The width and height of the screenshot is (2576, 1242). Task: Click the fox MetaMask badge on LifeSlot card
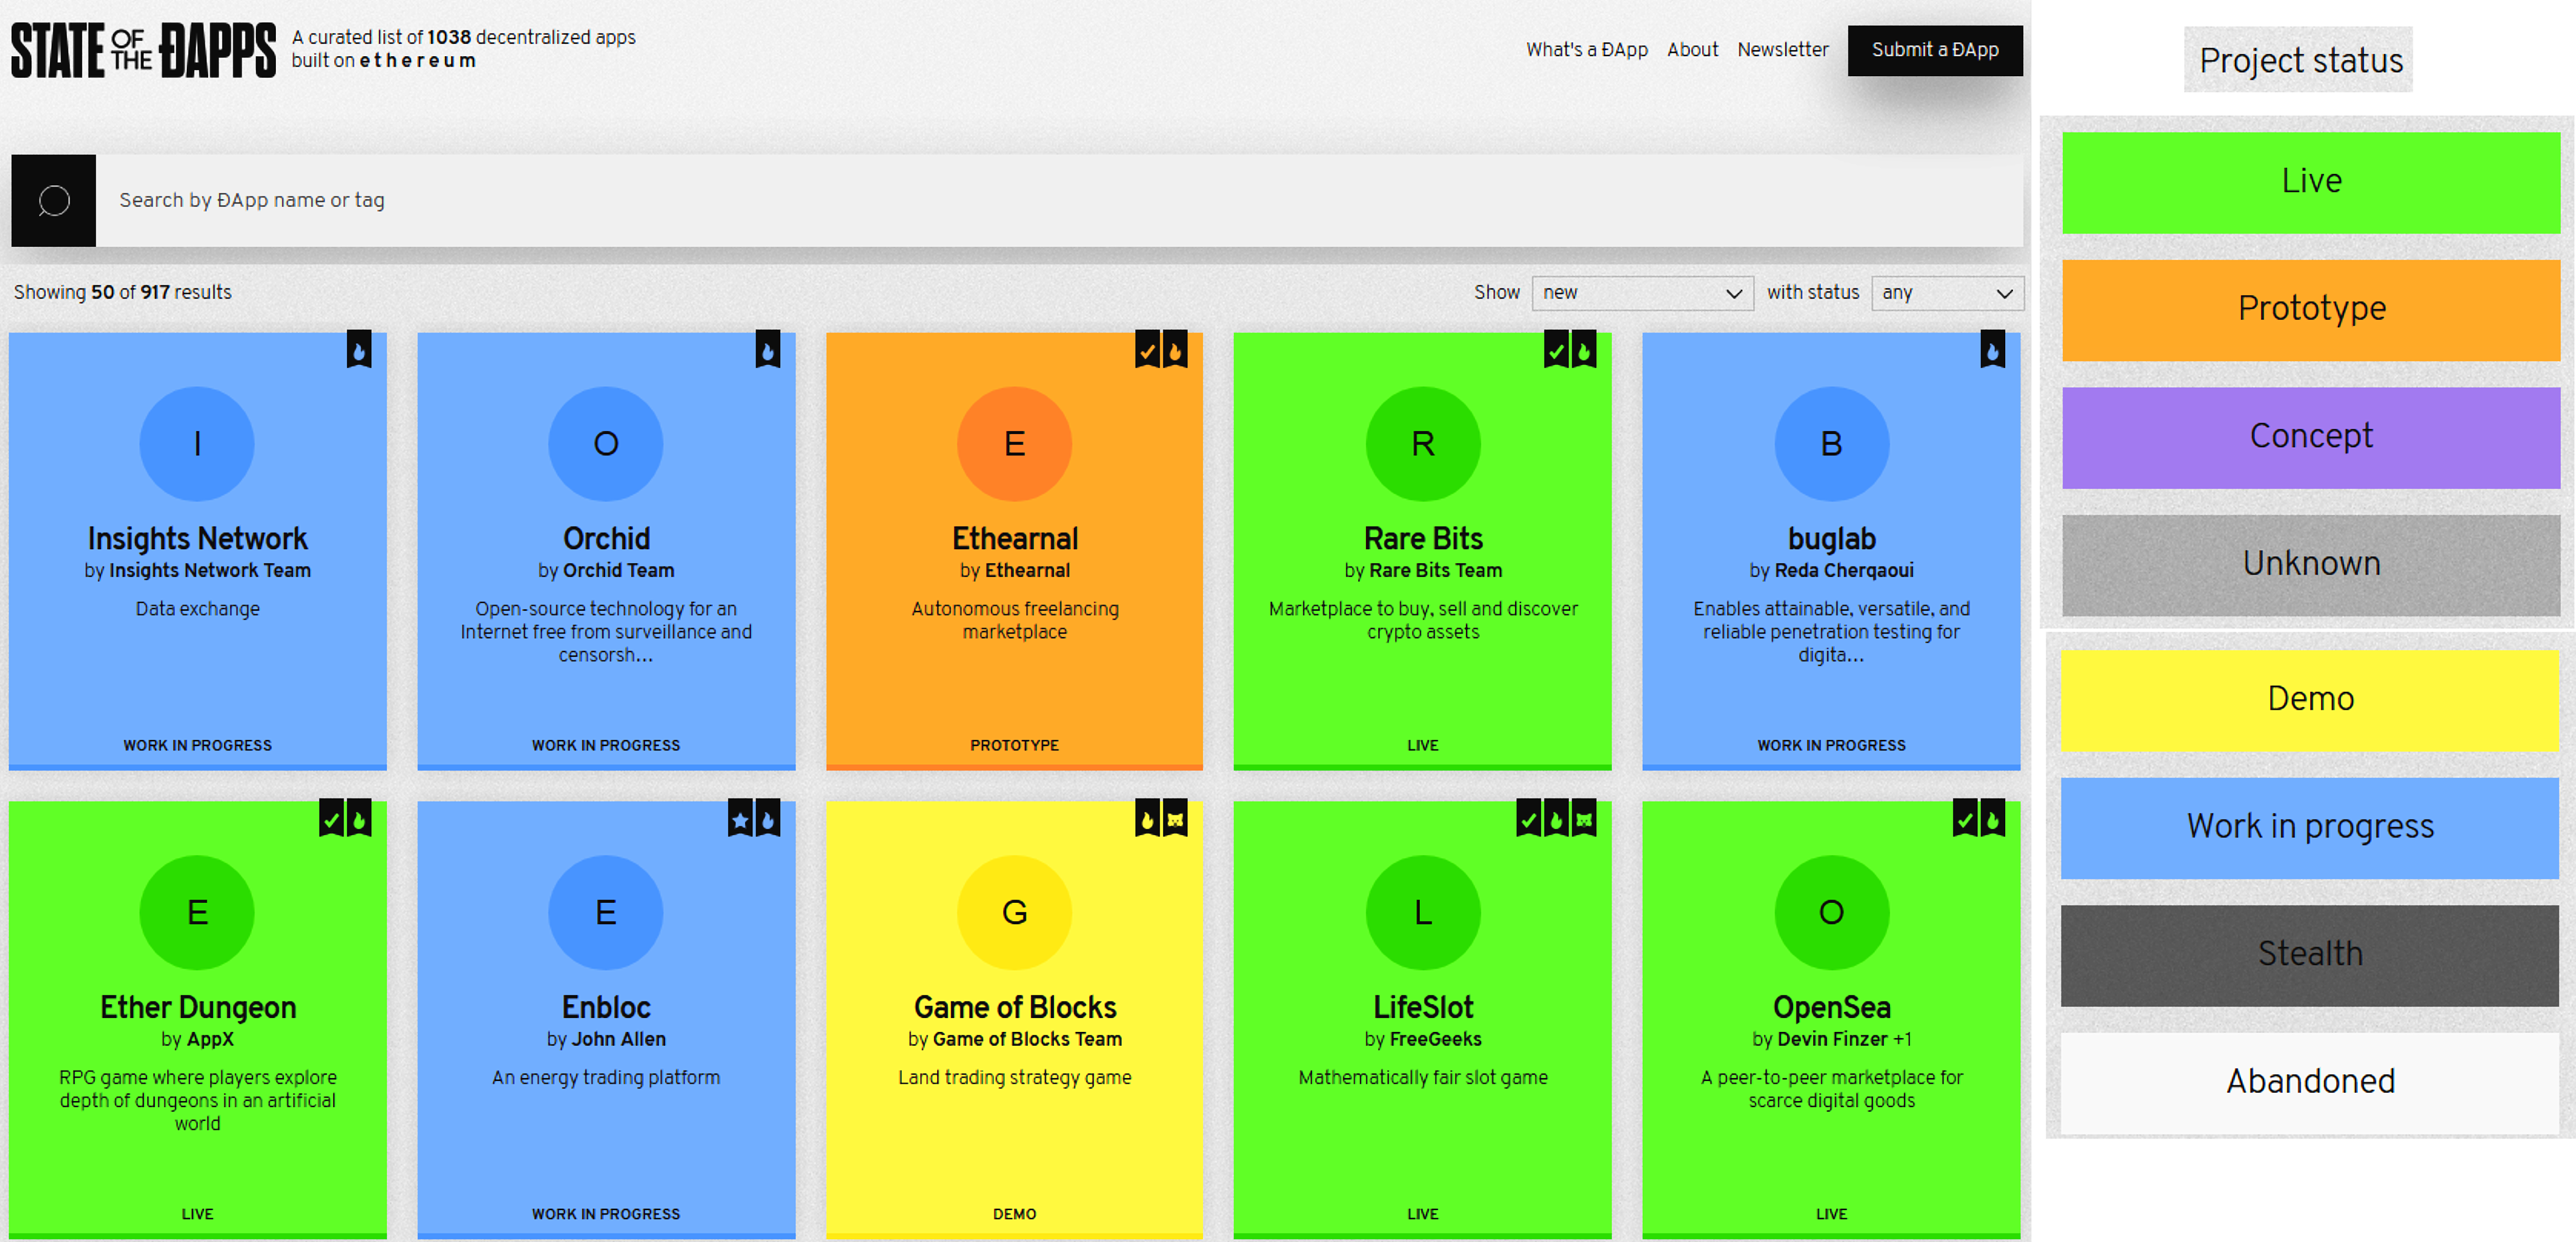pyautogui.click(x=1584, y=818)
